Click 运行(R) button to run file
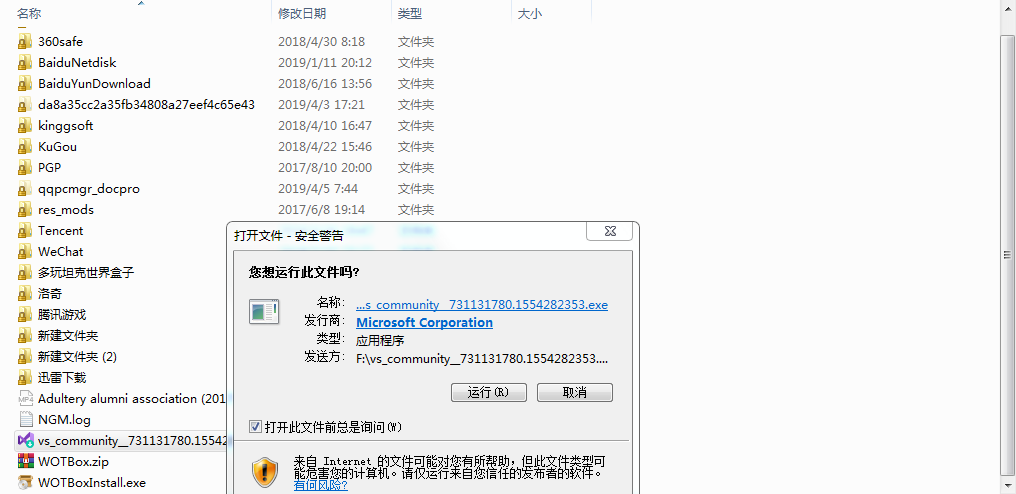Viewport: 1016px width, 494px height. pos(489,392)
